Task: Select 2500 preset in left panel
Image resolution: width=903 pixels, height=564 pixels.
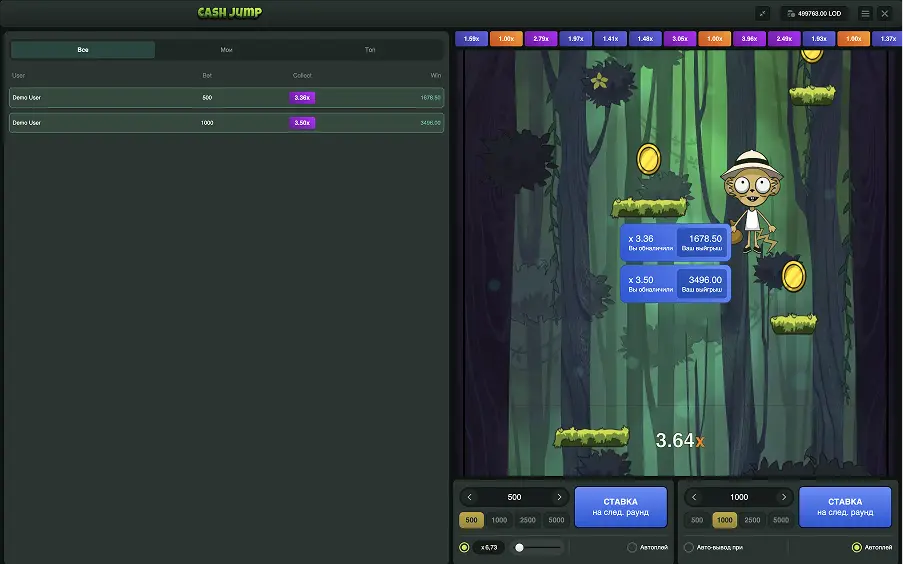Action: pos(528,520)
